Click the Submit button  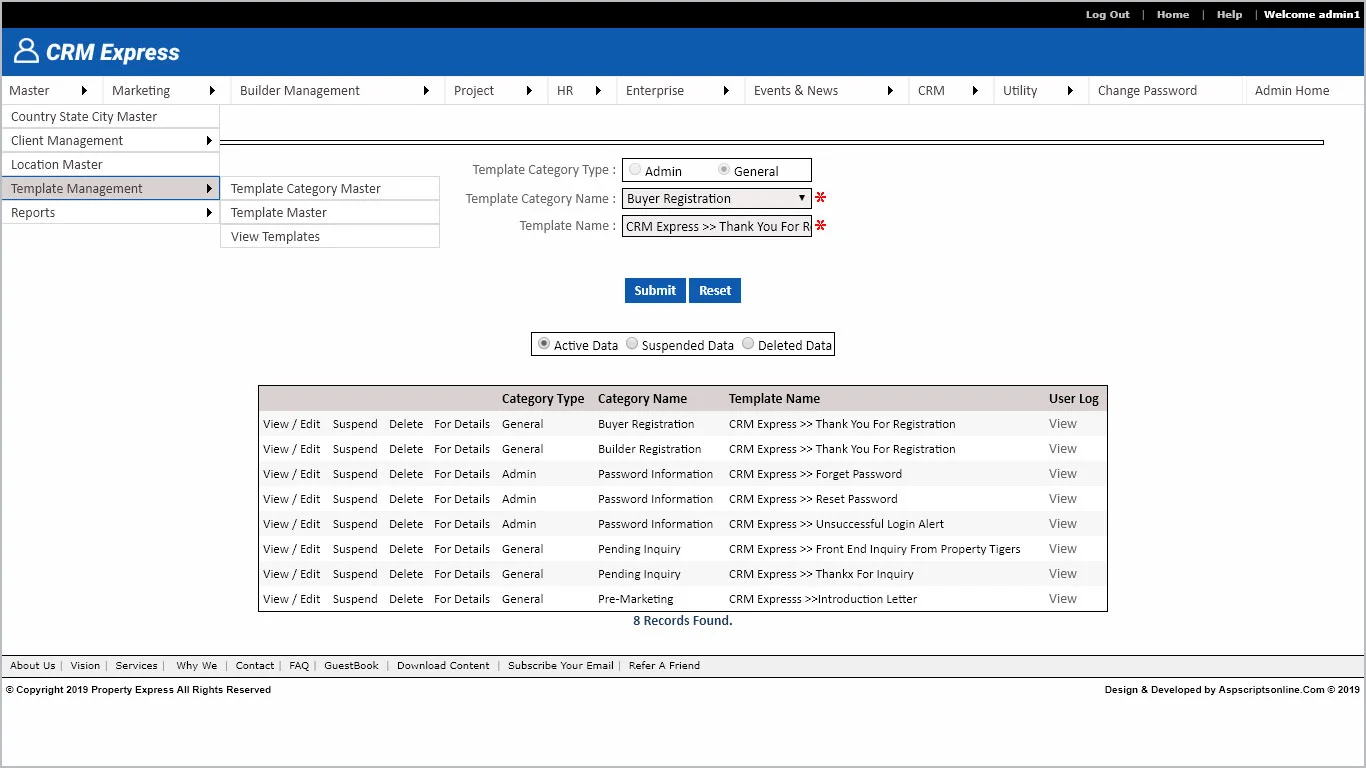coord(655,290)
